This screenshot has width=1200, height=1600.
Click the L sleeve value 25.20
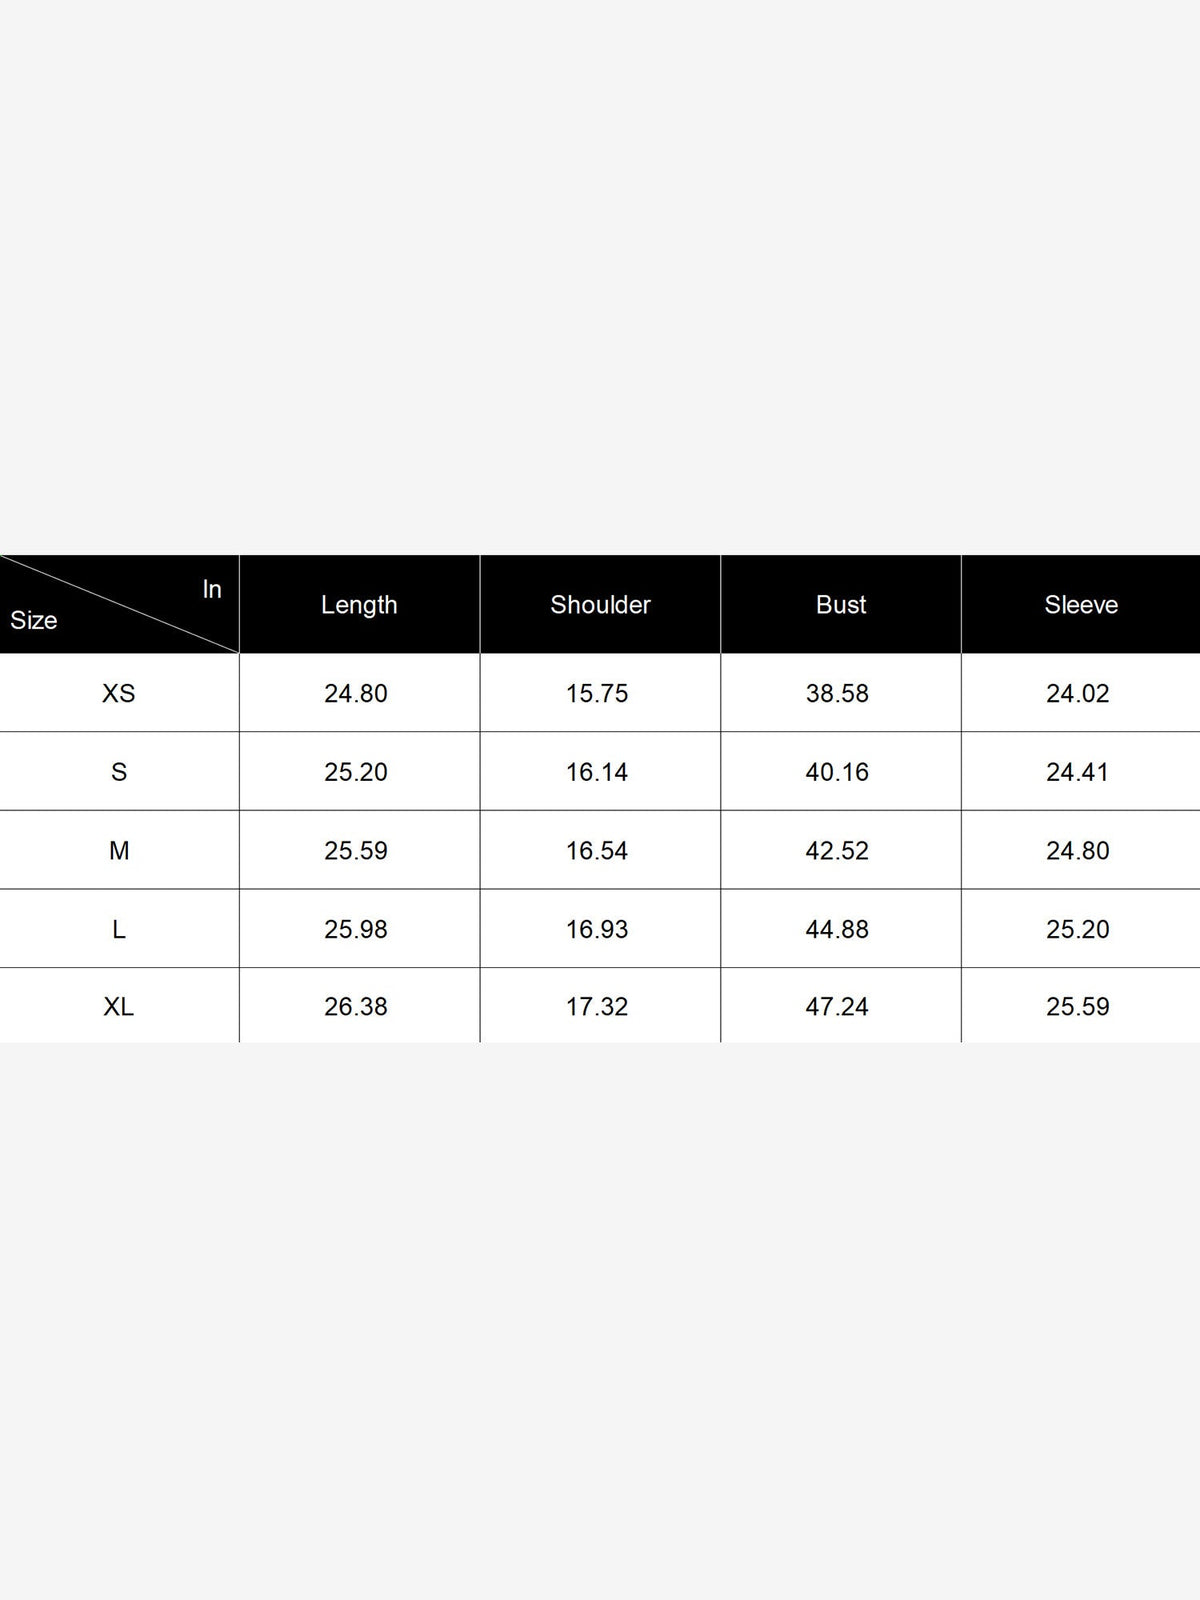[x=1078, y=929]
